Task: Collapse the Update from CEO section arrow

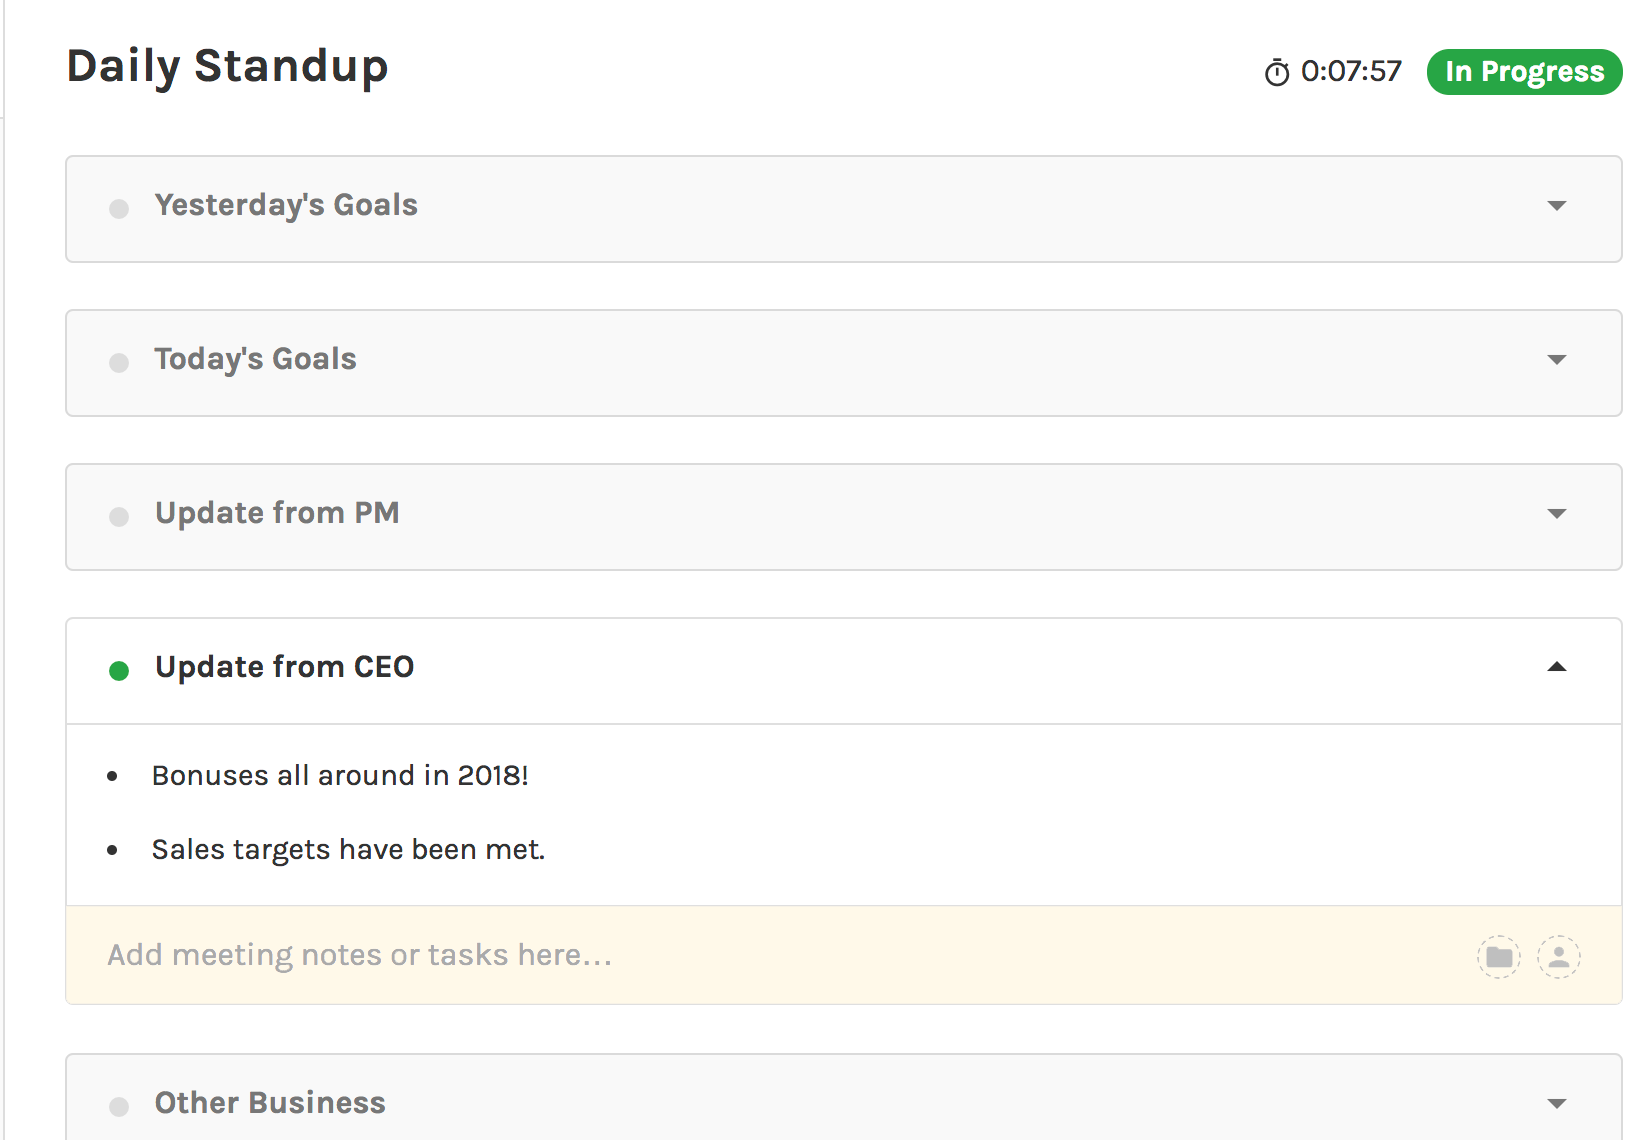Action: 1556,667
